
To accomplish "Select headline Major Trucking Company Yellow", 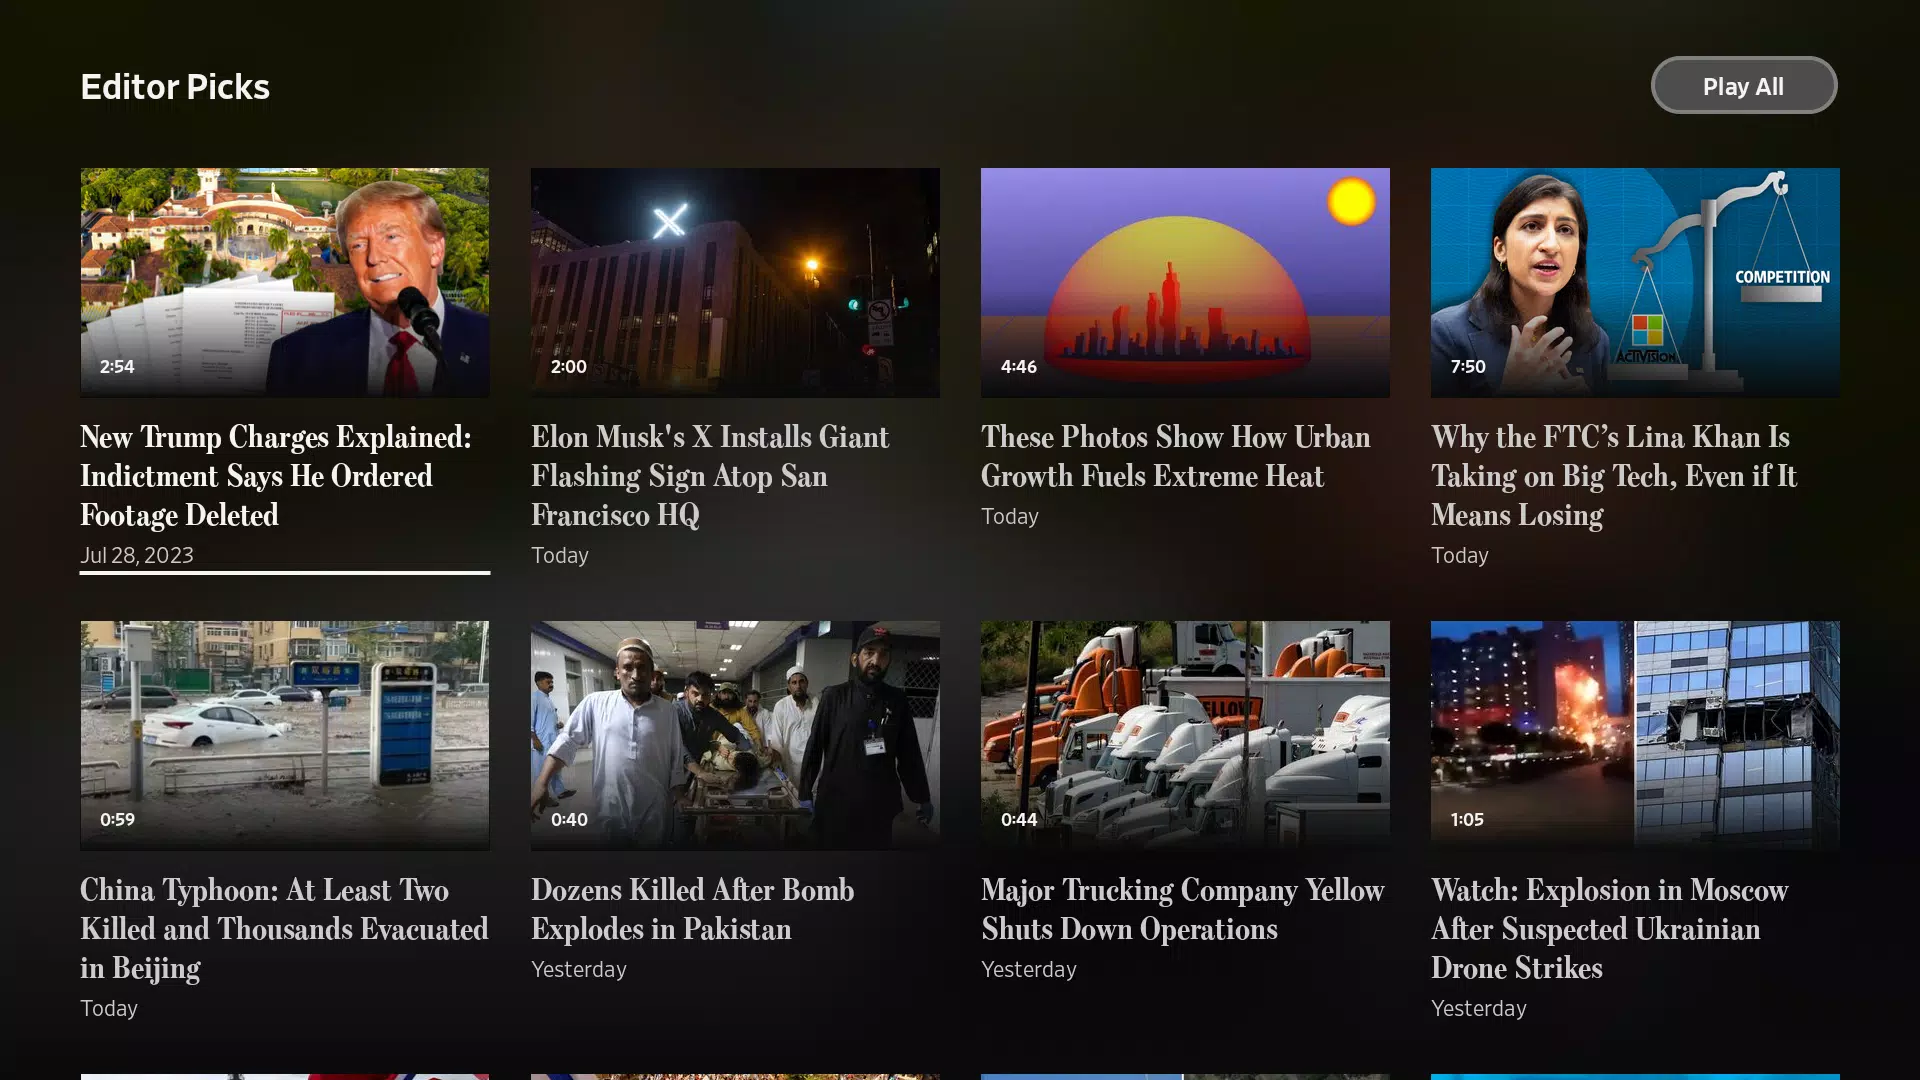I will [x=1183, y=909].
